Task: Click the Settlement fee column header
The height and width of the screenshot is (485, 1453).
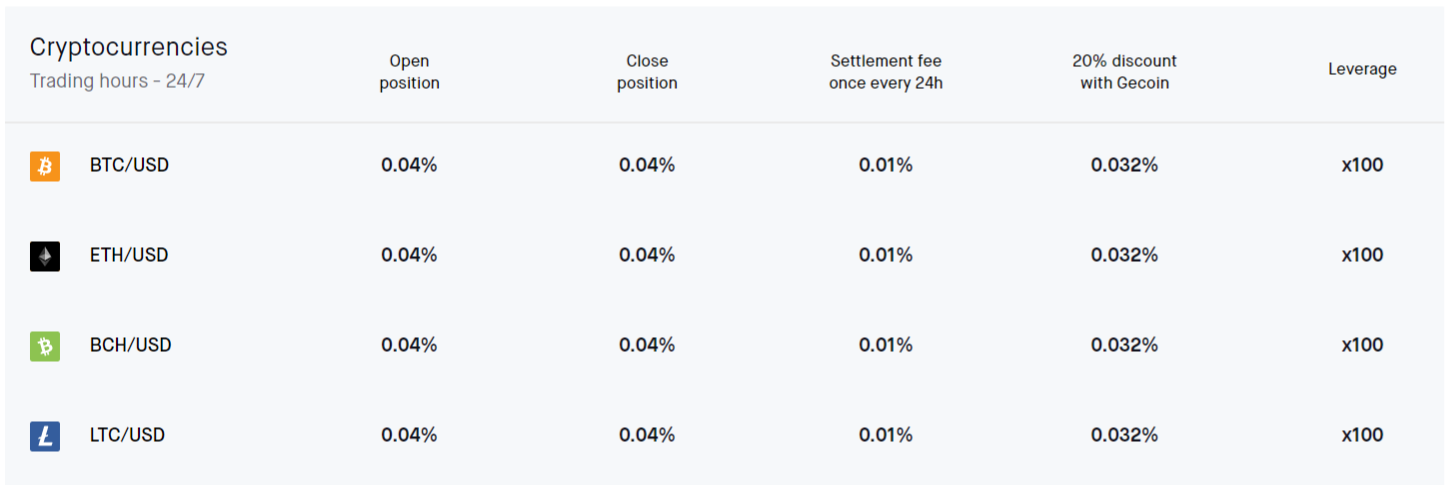Action: pyautogui.click(x=886, y=72)
